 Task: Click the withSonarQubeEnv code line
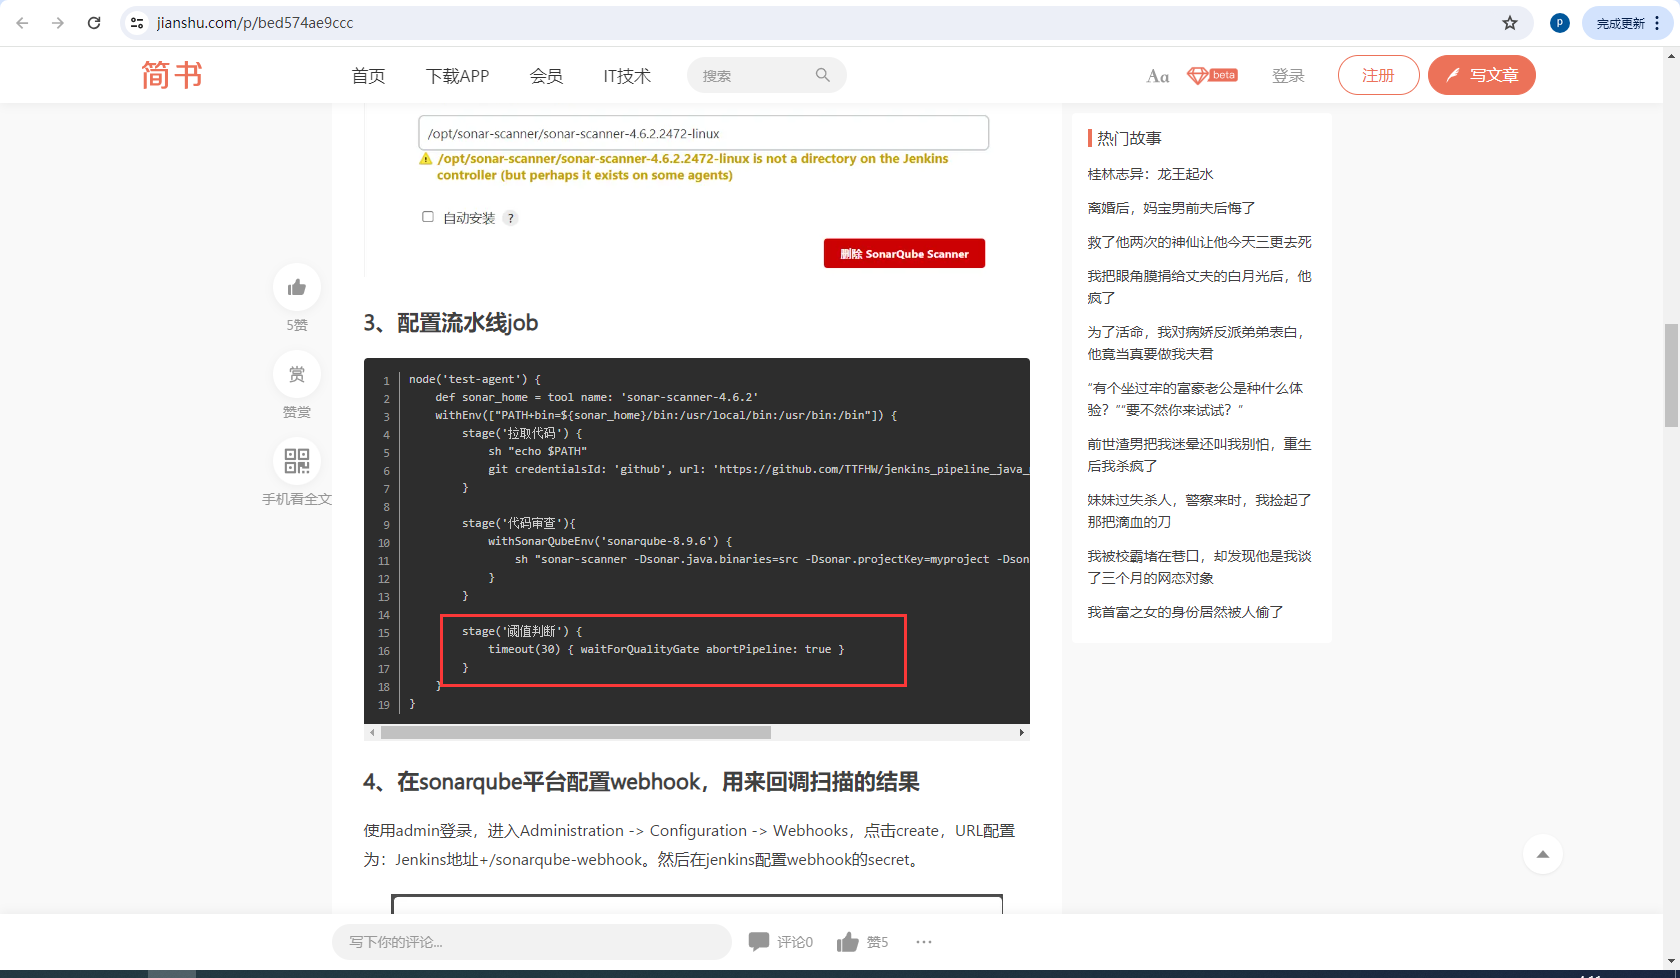(x=610, y=542)
